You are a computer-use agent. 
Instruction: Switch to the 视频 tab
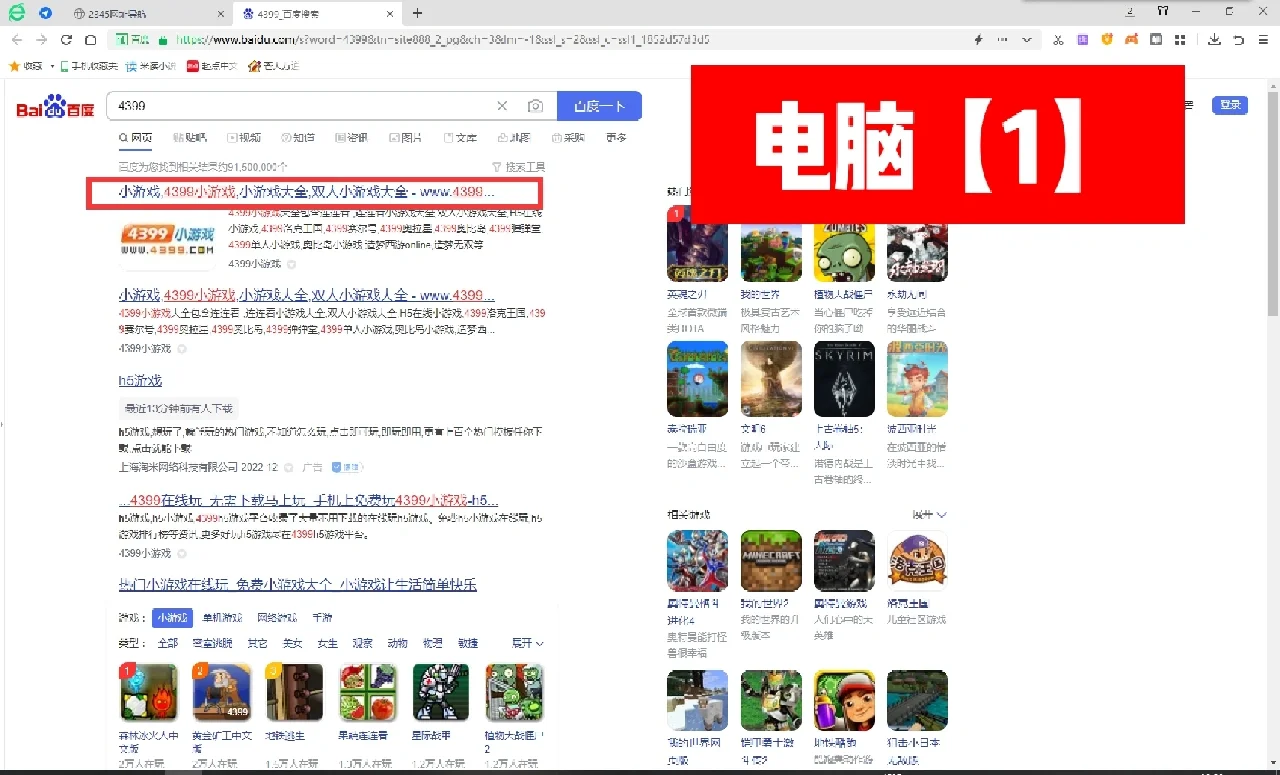244,138
